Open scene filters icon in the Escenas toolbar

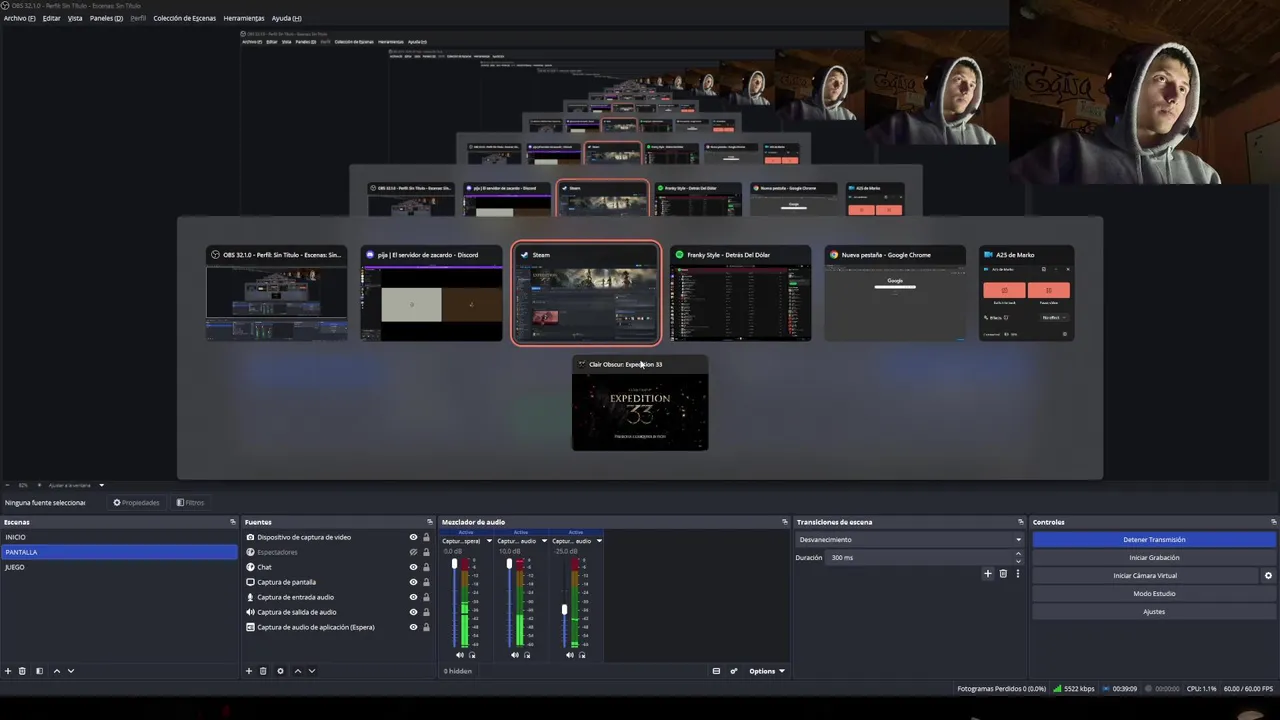pyautogui.click(x=39, y=671)
